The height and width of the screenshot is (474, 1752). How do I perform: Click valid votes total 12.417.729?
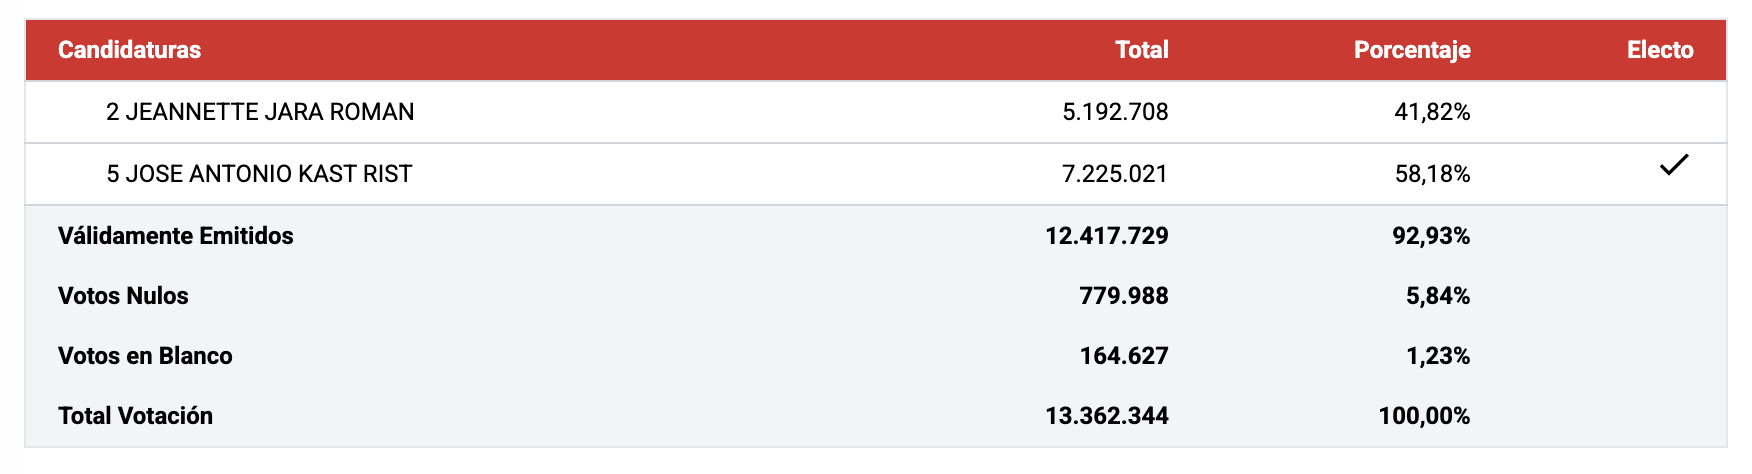[1106, 236]
